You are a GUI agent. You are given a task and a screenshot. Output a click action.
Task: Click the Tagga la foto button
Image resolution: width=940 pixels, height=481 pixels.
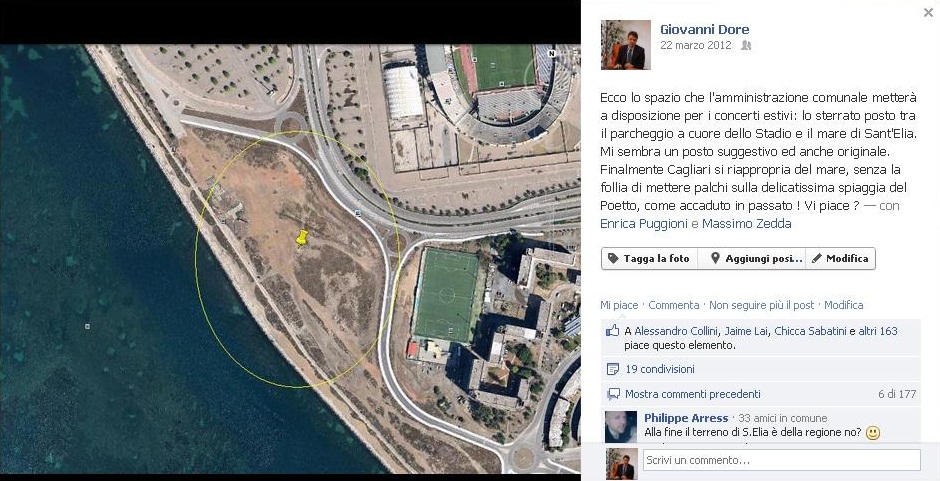tap(649, 258)
